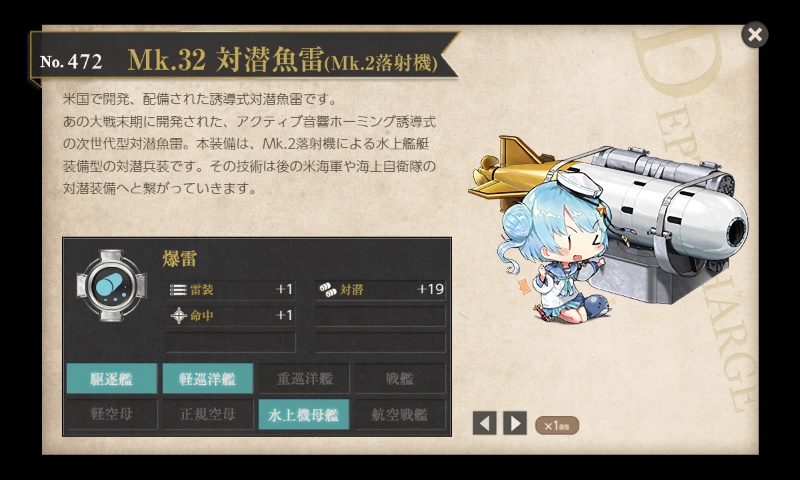Click the 航空戦艦 ship type tile
The height and width of the screenshot is (480, 800).
point(400,414)
